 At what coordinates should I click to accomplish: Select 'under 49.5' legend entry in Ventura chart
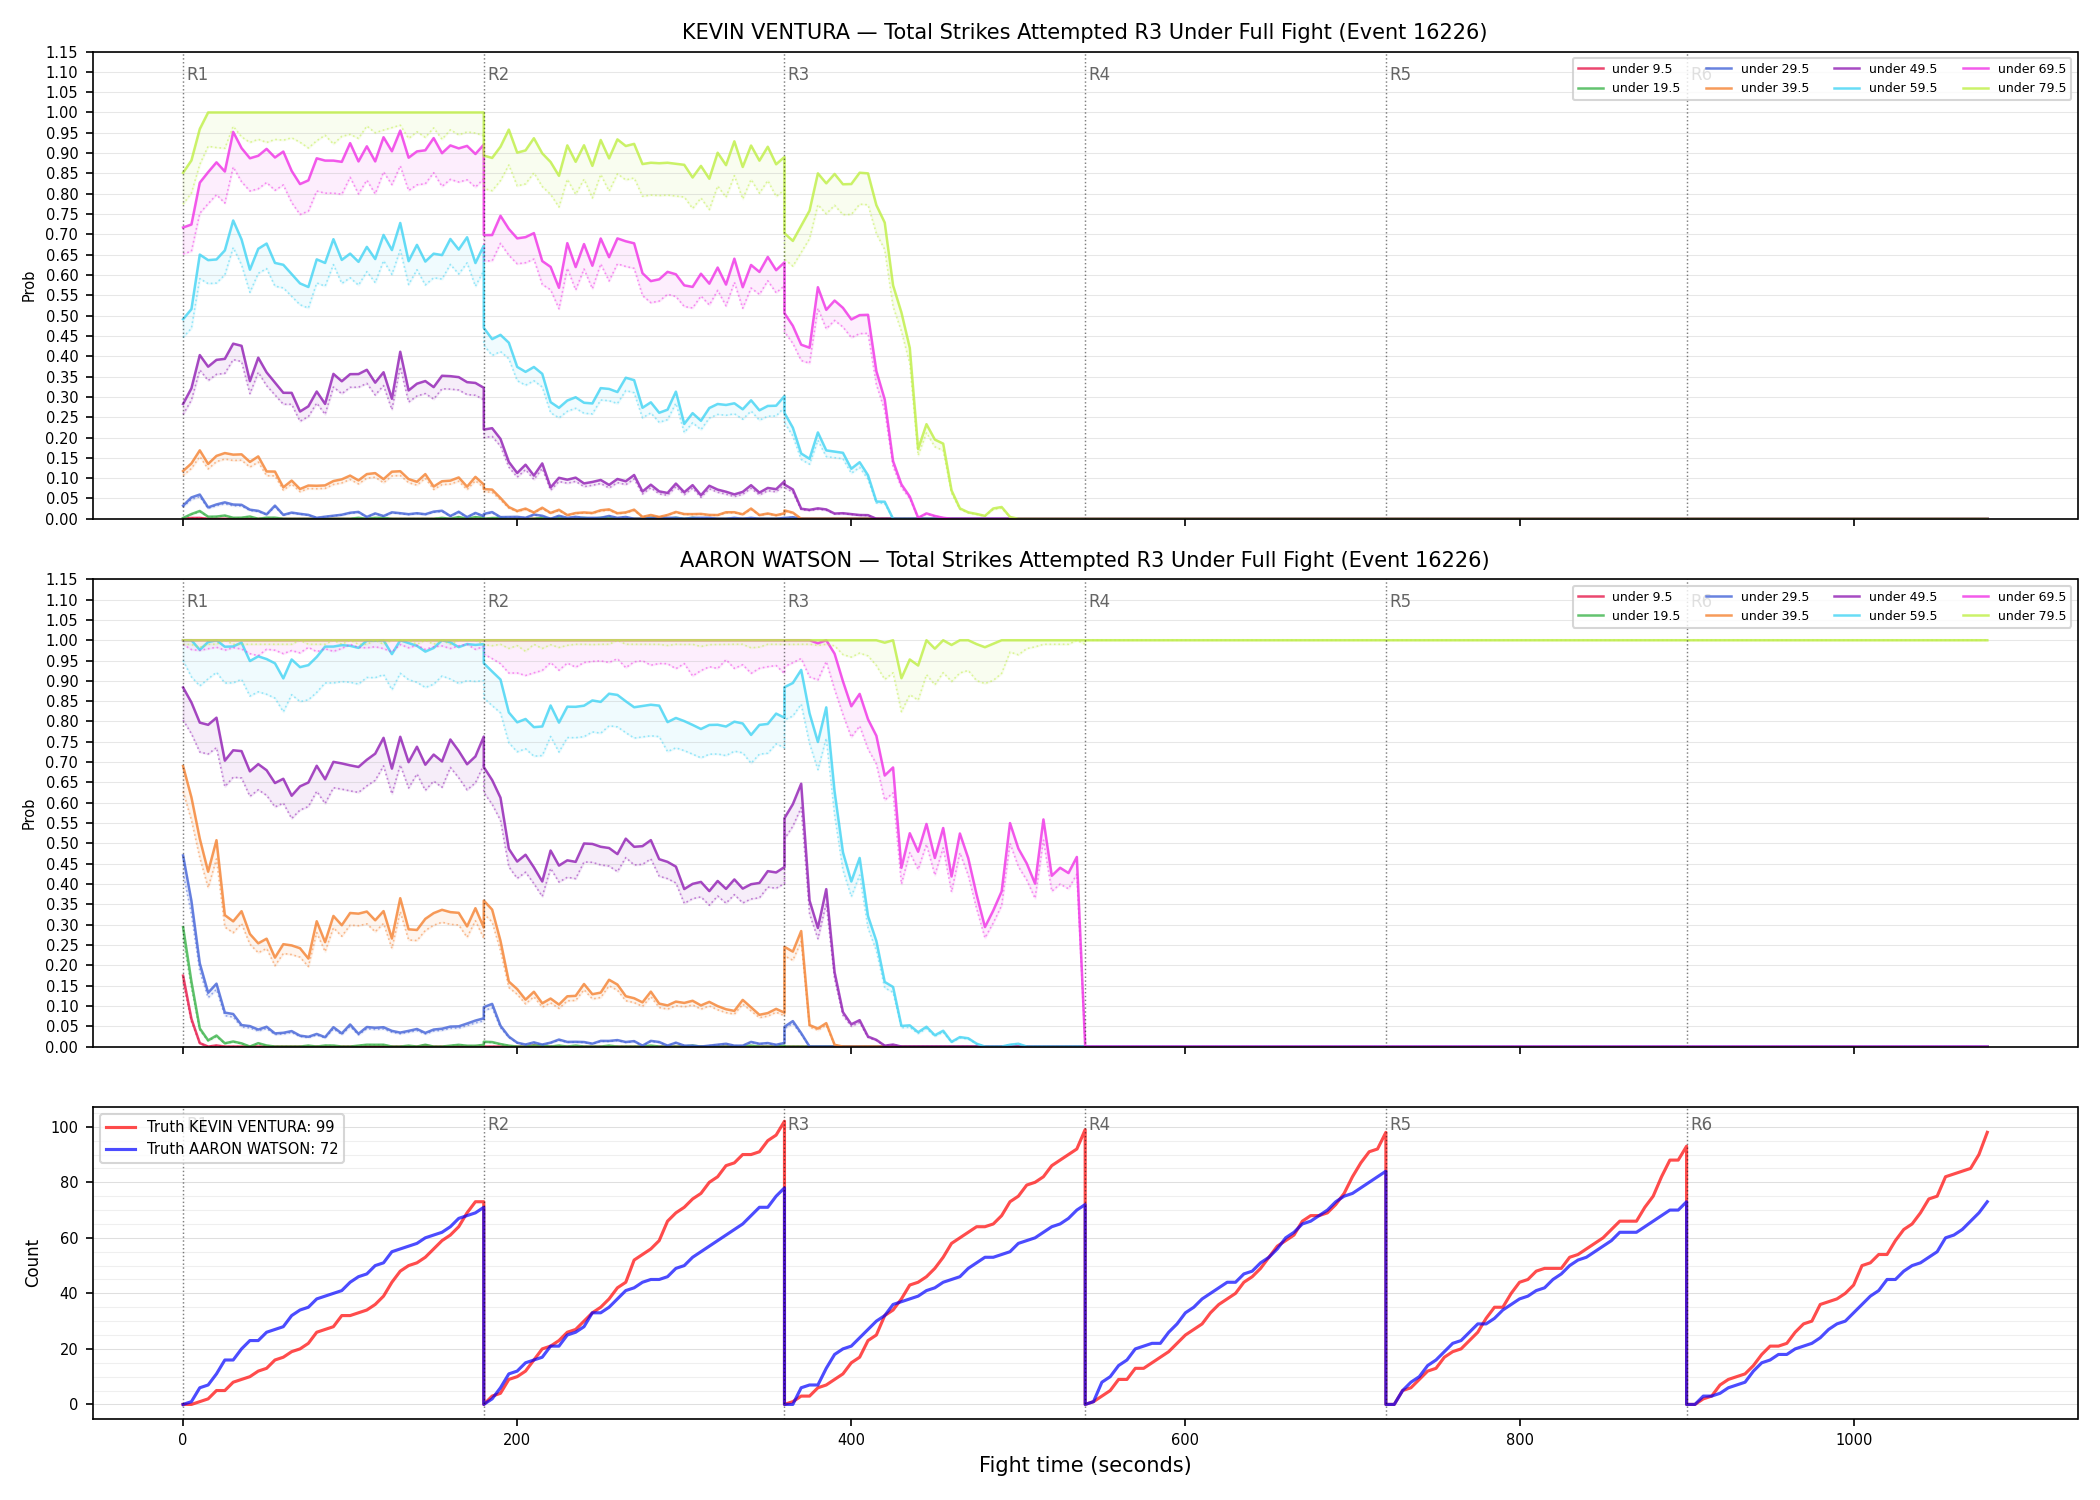[x=1885, y=69]
